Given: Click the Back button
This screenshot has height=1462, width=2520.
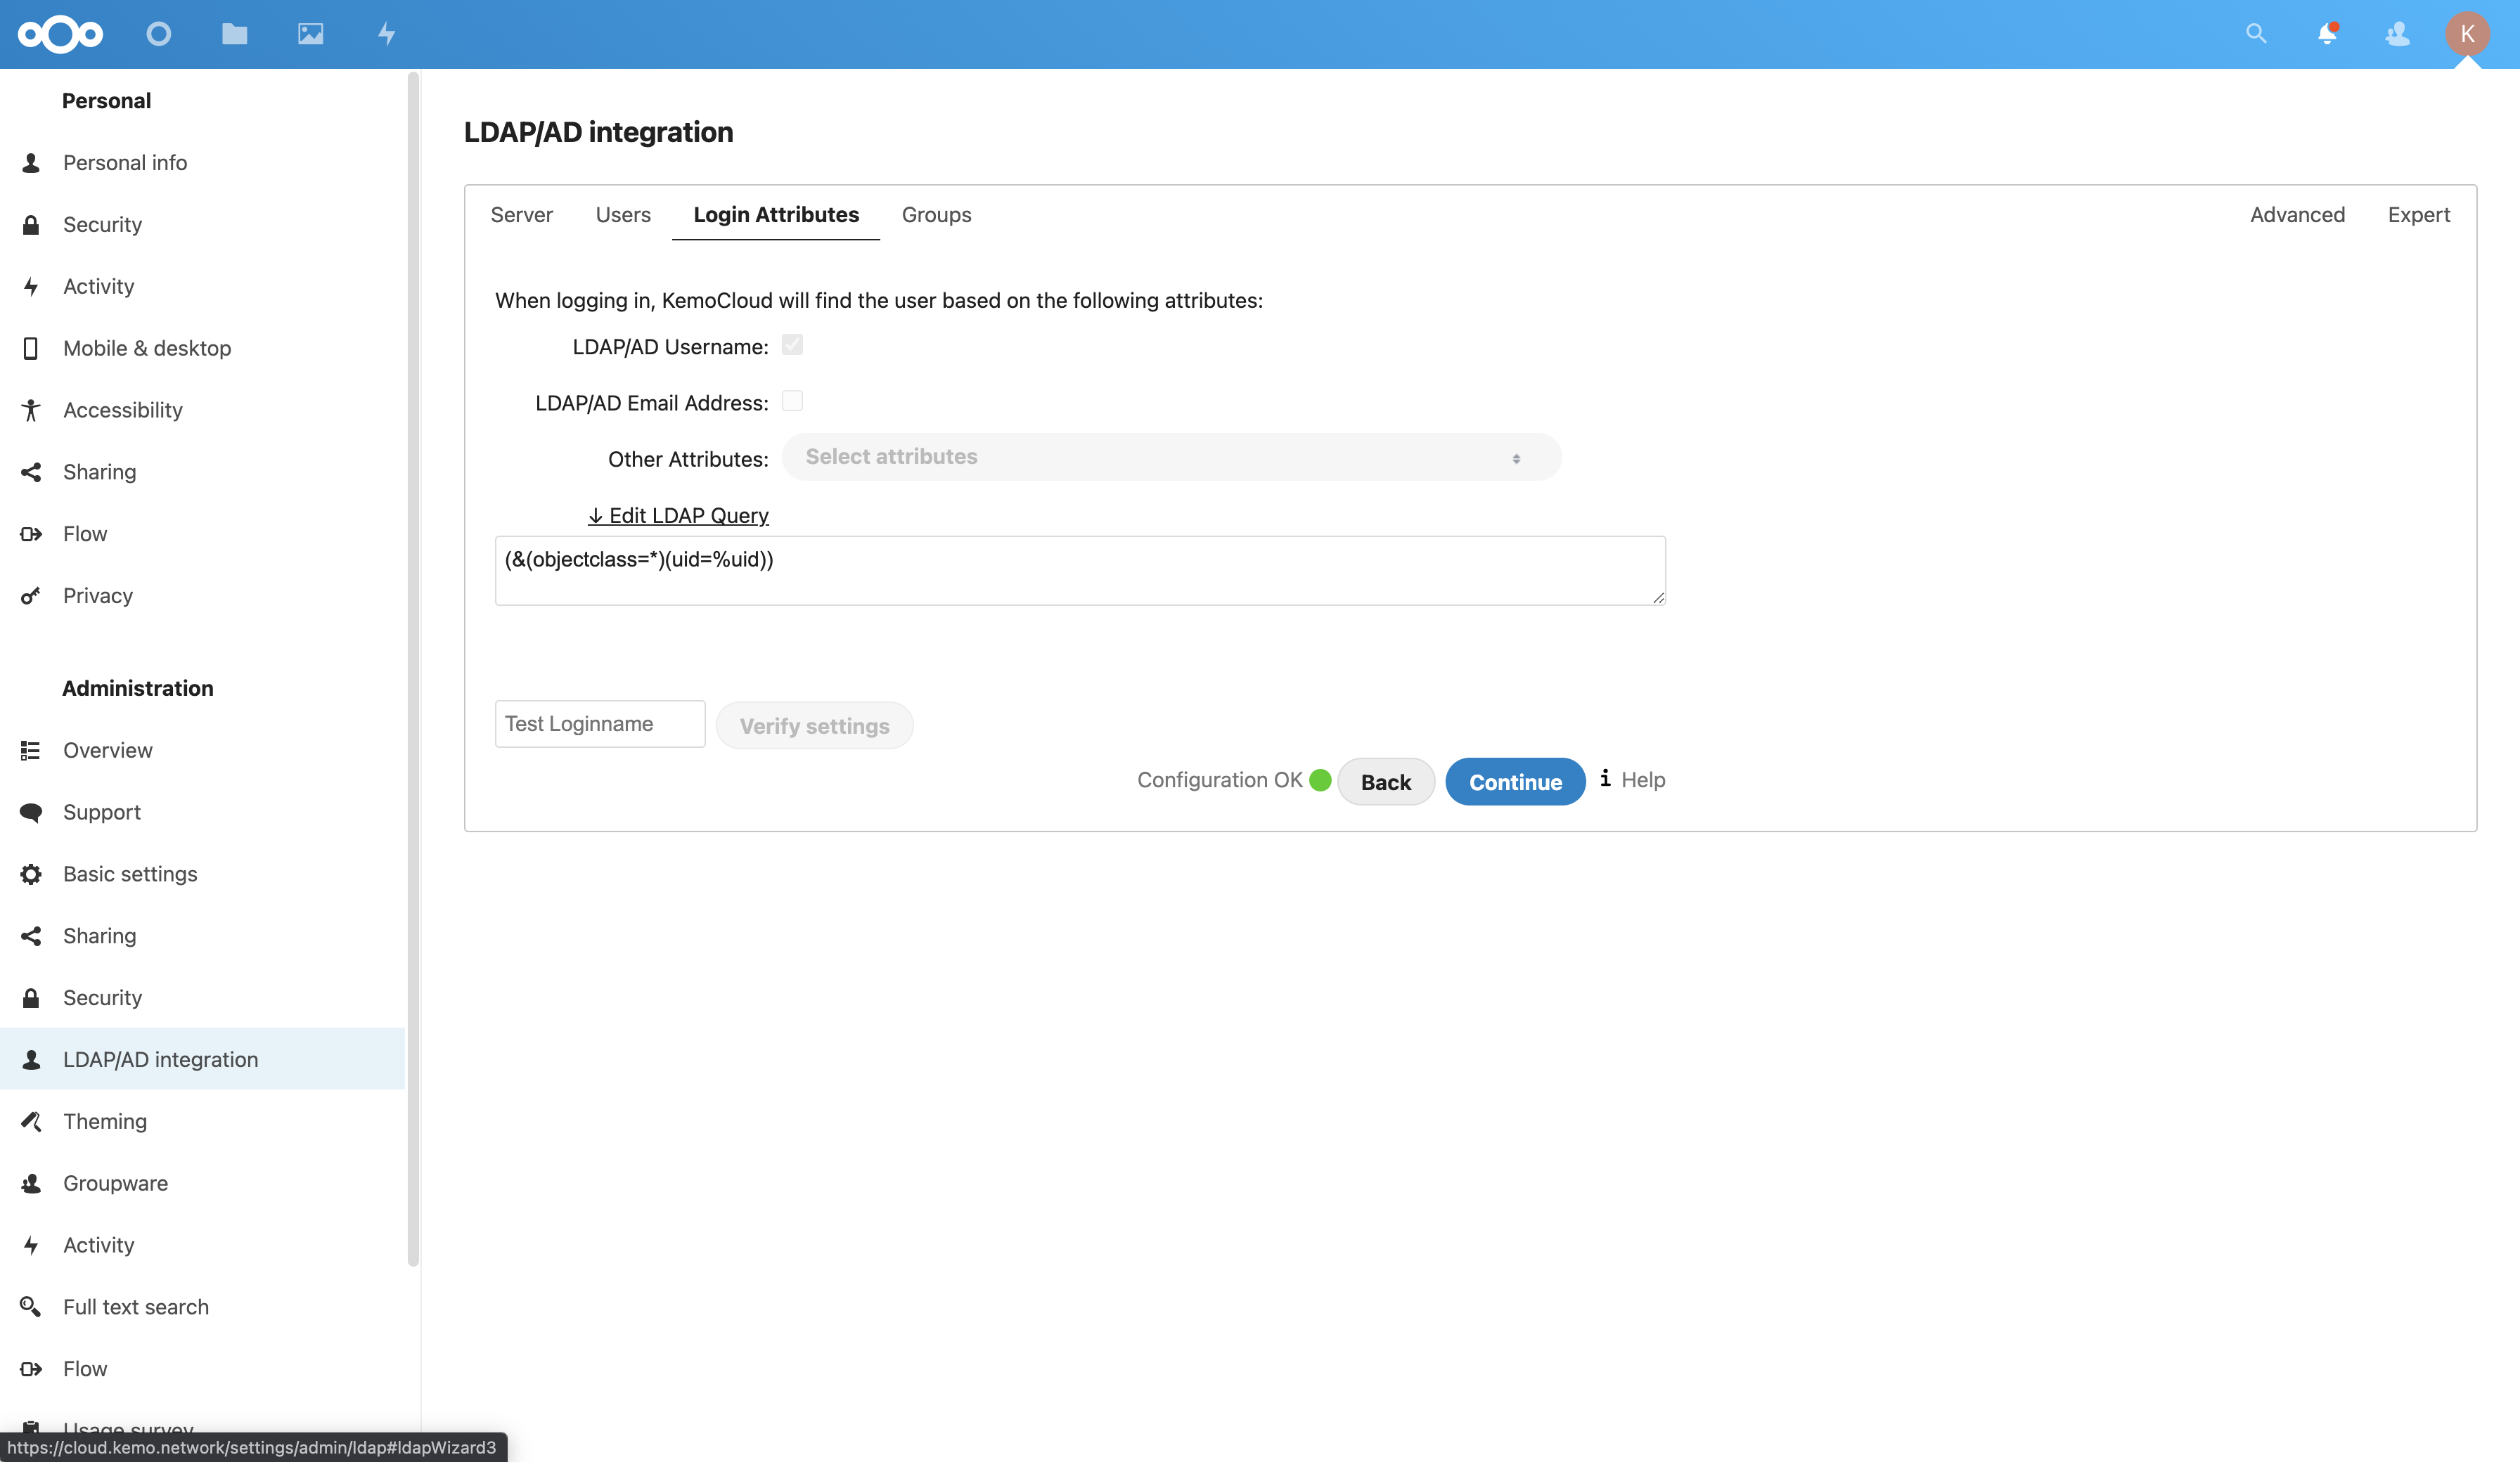Looking at the screenshot, I should (1385, 782).
